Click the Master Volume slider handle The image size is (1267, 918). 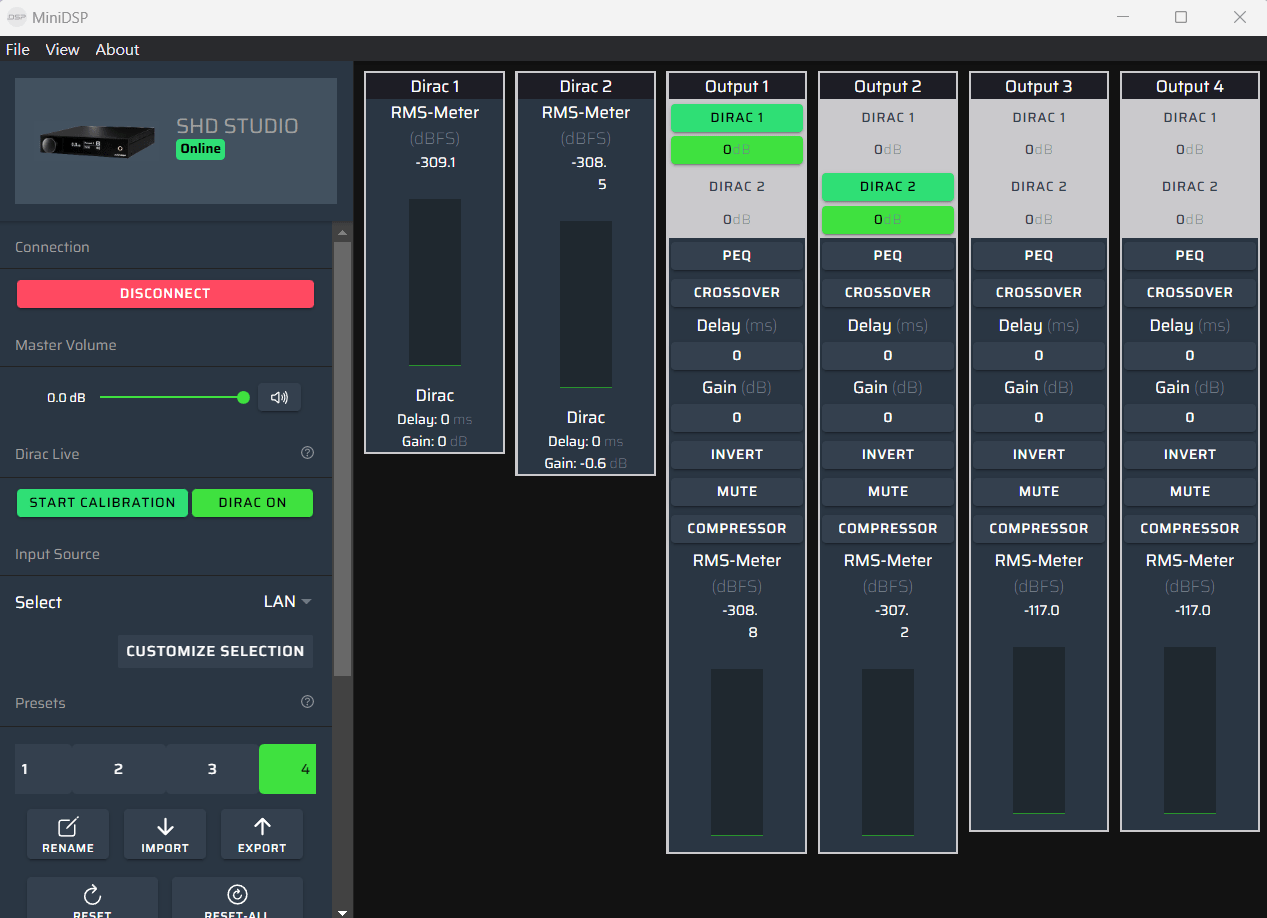point(243,397)
